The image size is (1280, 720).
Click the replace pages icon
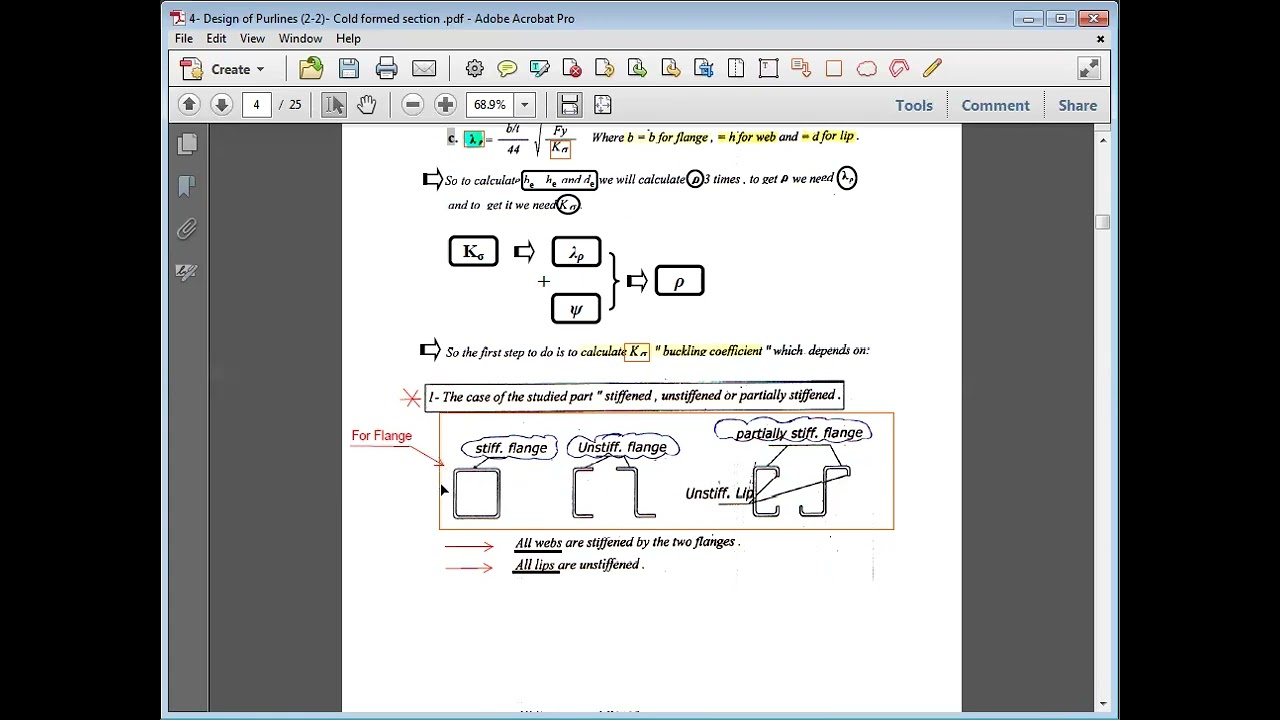(x=703, y=69)
